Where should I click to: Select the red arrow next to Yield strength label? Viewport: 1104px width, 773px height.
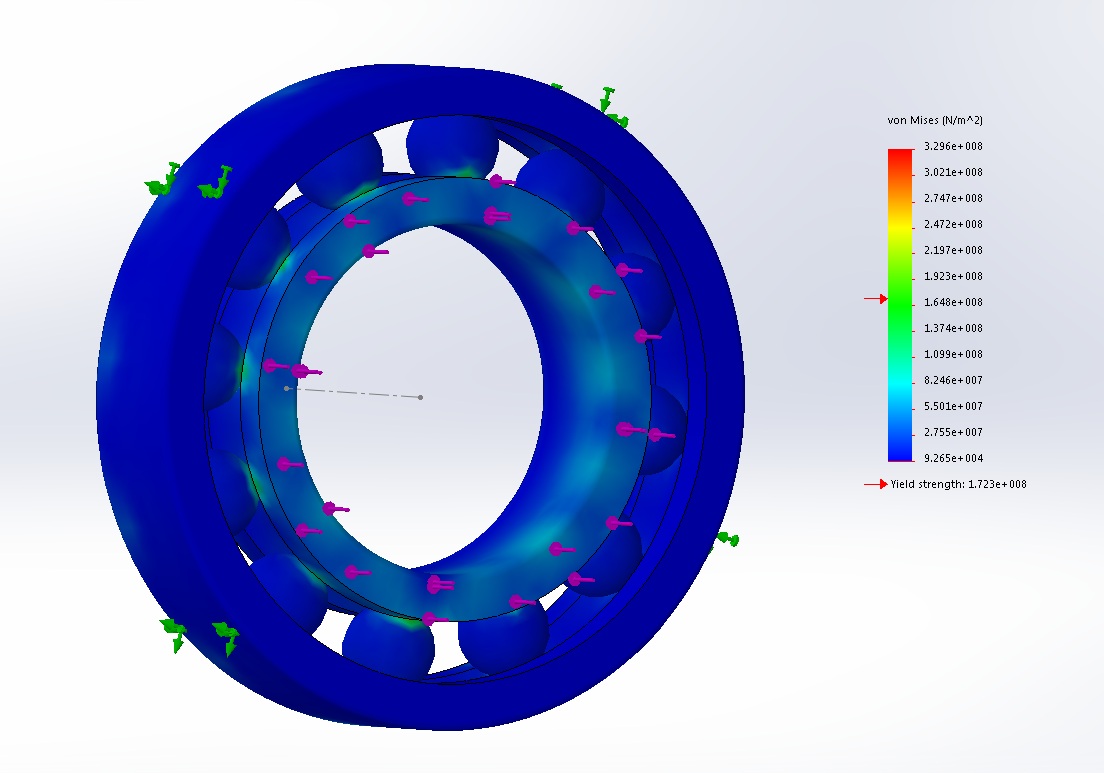(x=876, y=484)
